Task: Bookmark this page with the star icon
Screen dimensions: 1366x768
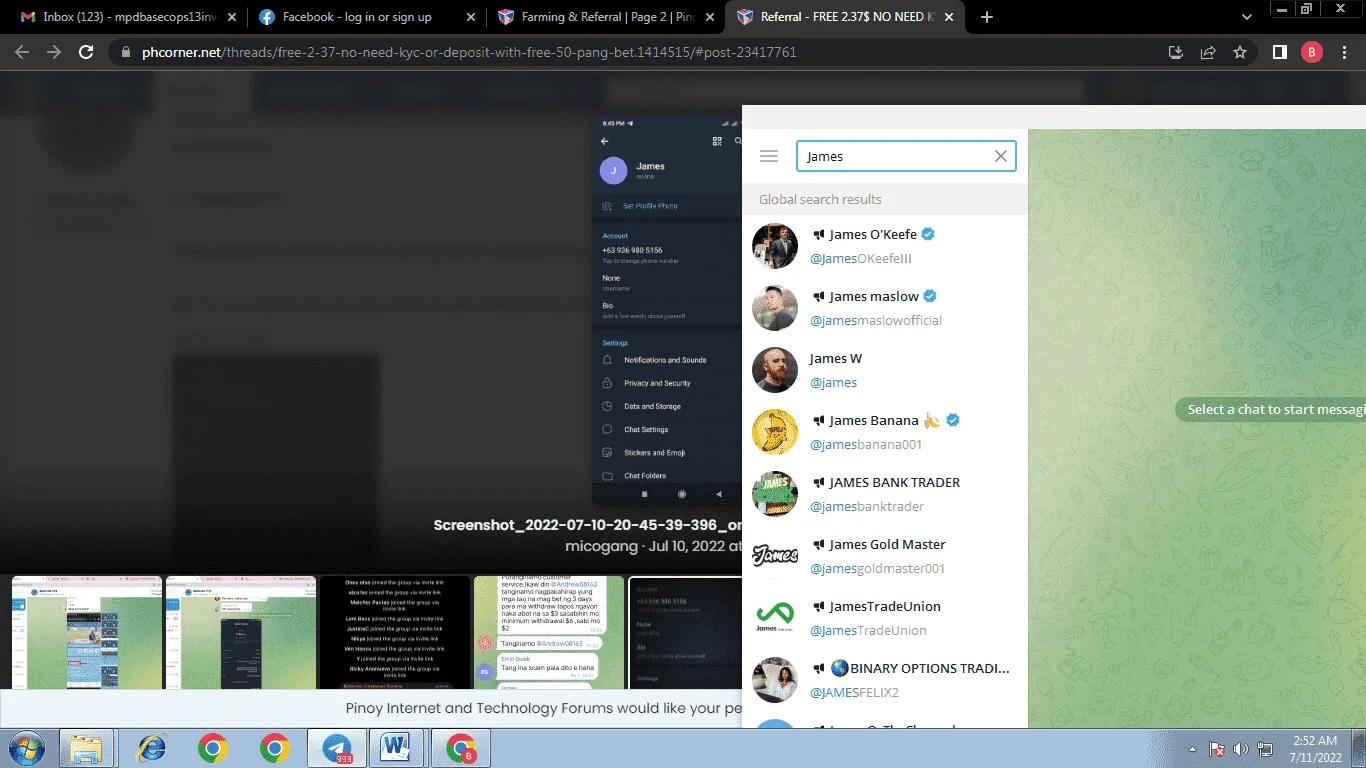Action: click(x=1240, y=52)
